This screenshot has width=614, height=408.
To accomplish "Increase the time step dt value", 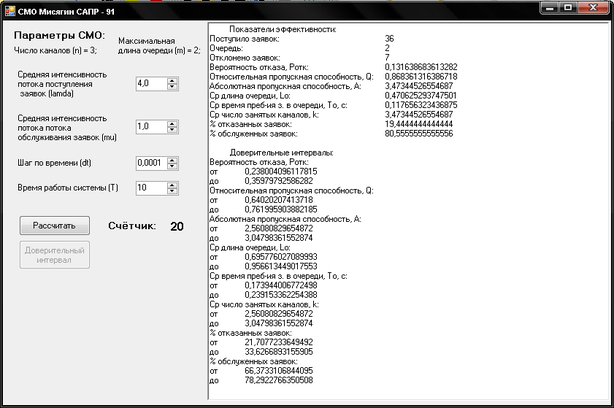I will point(172,160).
